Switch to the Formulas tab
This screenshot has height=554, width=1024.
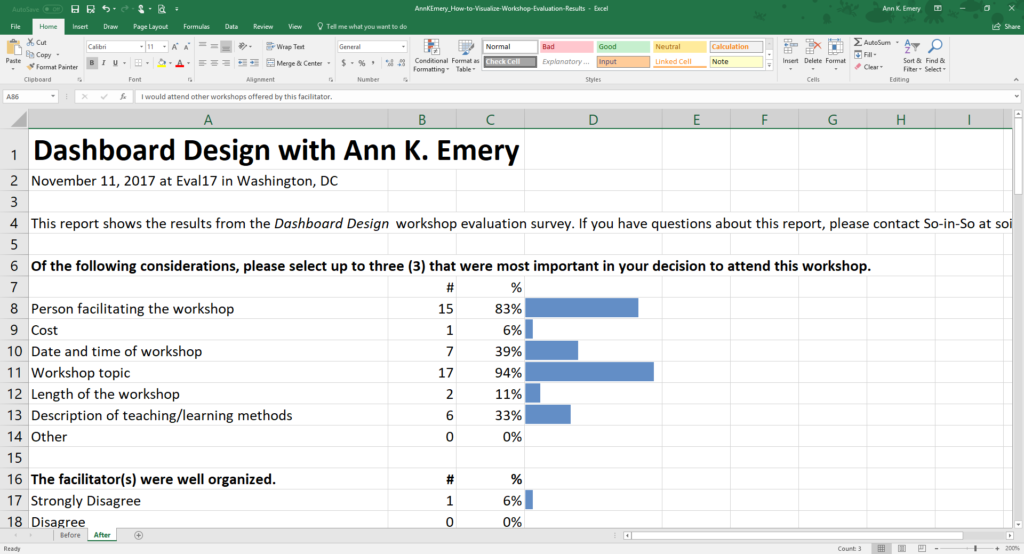pos(197,27)
